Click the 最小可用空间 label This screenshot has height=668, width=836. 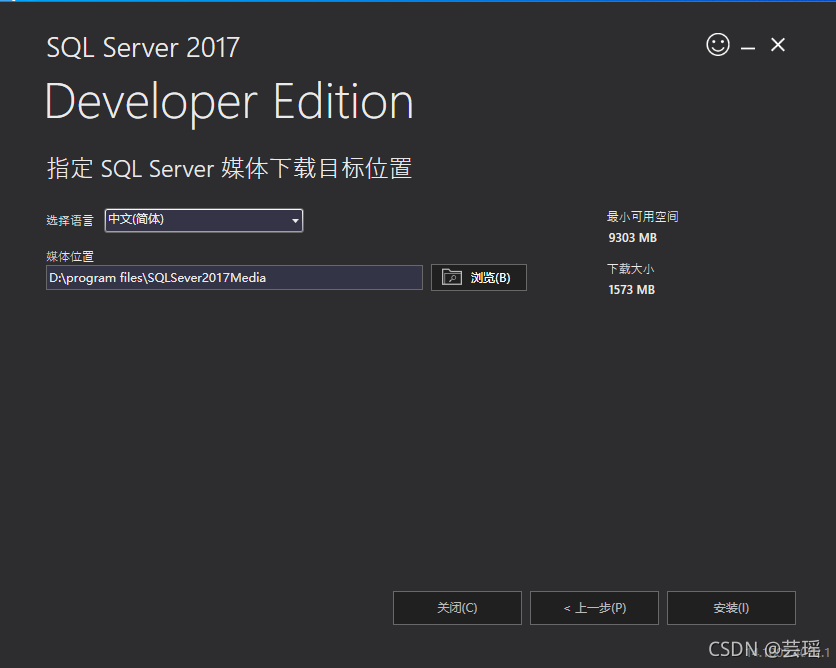click(x=642, y=216)
